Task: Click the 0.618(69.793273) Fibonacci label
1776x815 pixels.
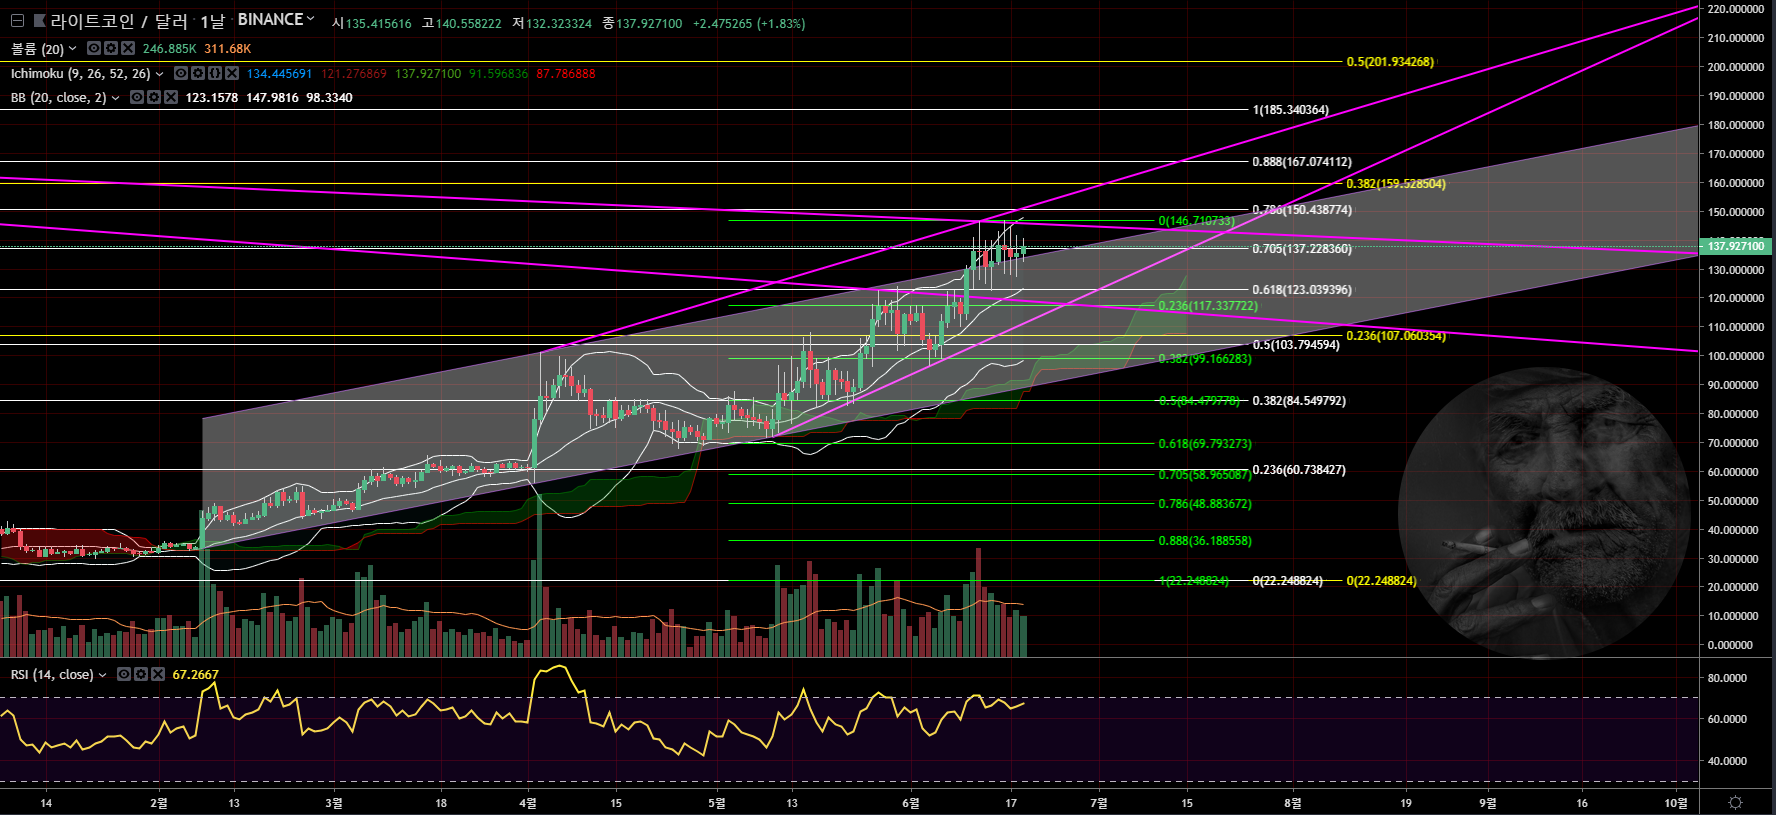Action: click(x=1205, y=444)
